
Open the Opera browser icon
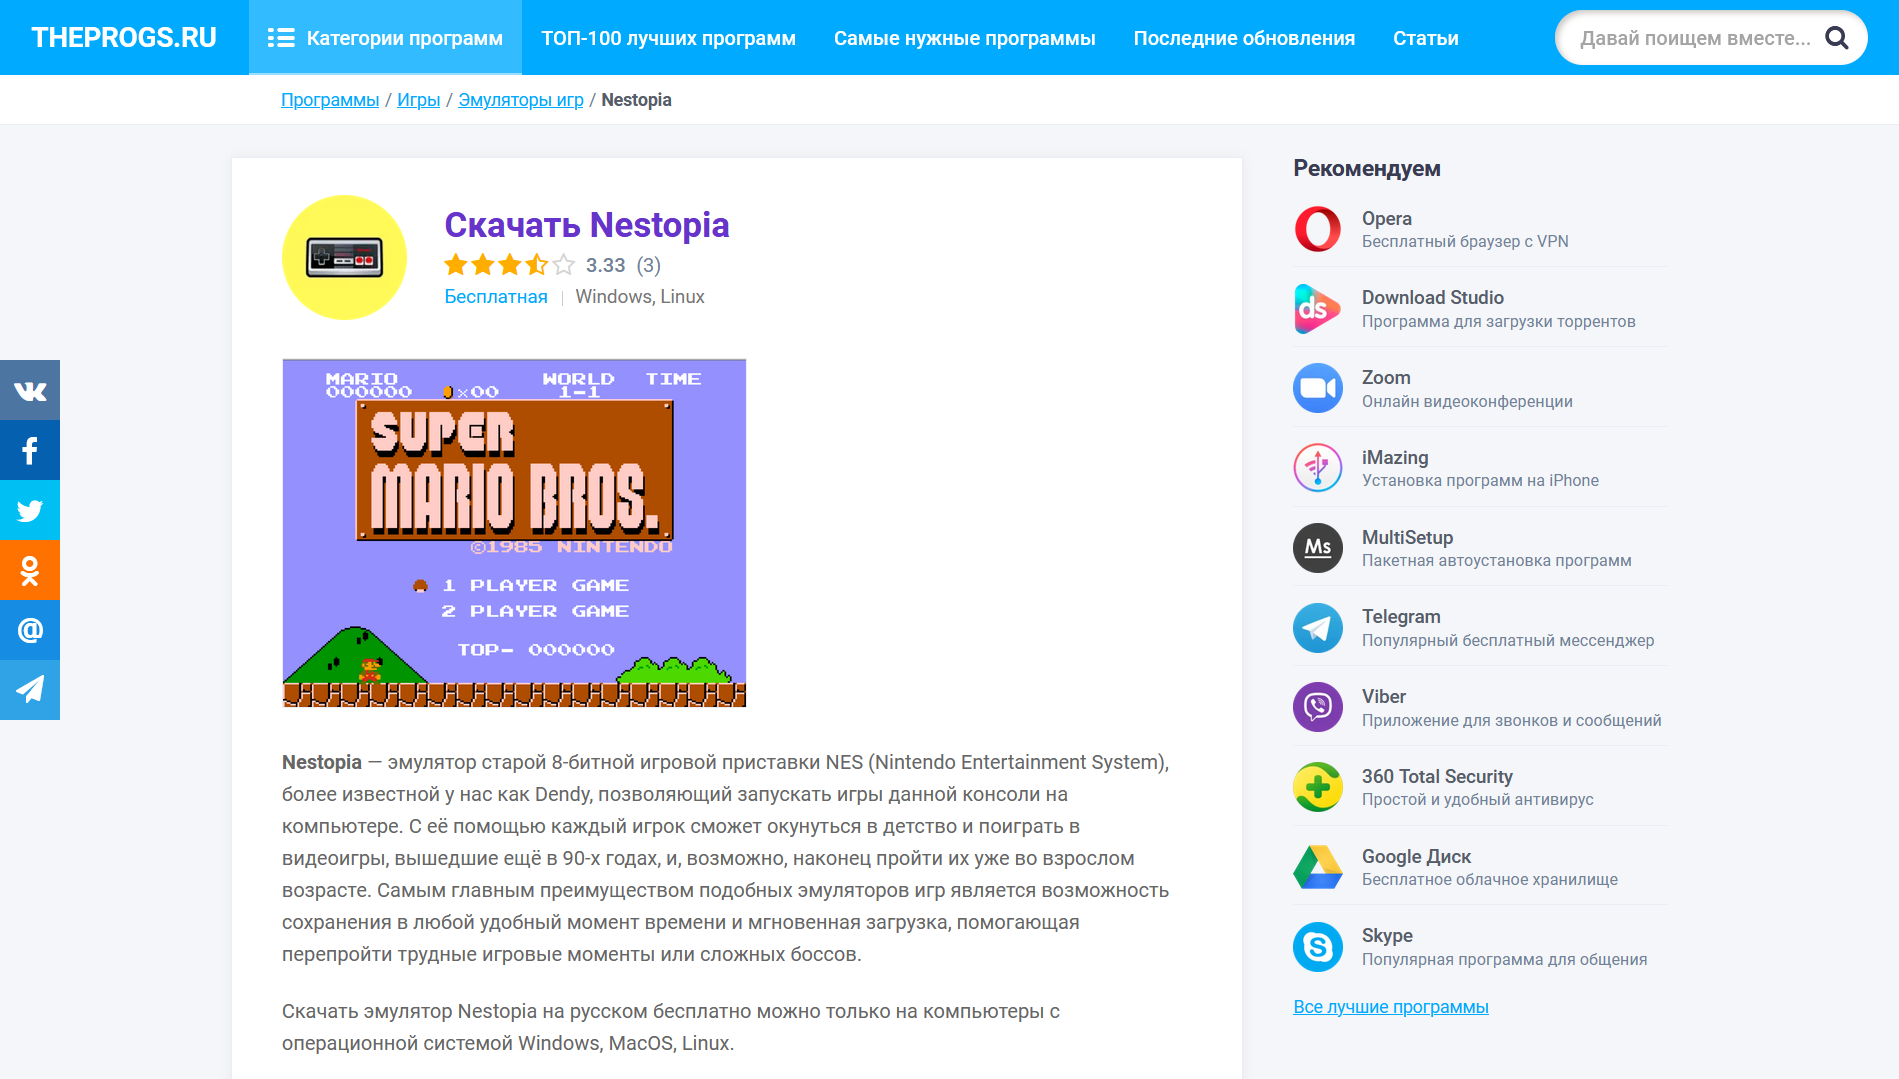(1317, 229)
